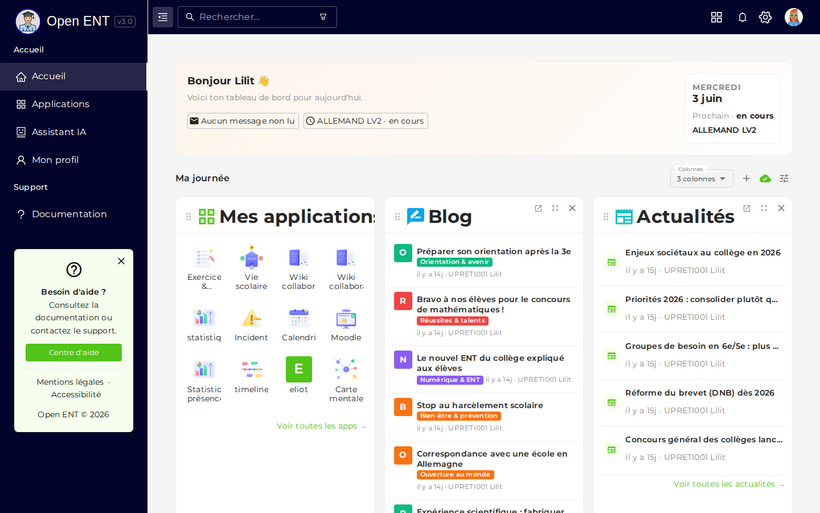
Task: Open the notifications bell
Action: [x=742, y=17]
